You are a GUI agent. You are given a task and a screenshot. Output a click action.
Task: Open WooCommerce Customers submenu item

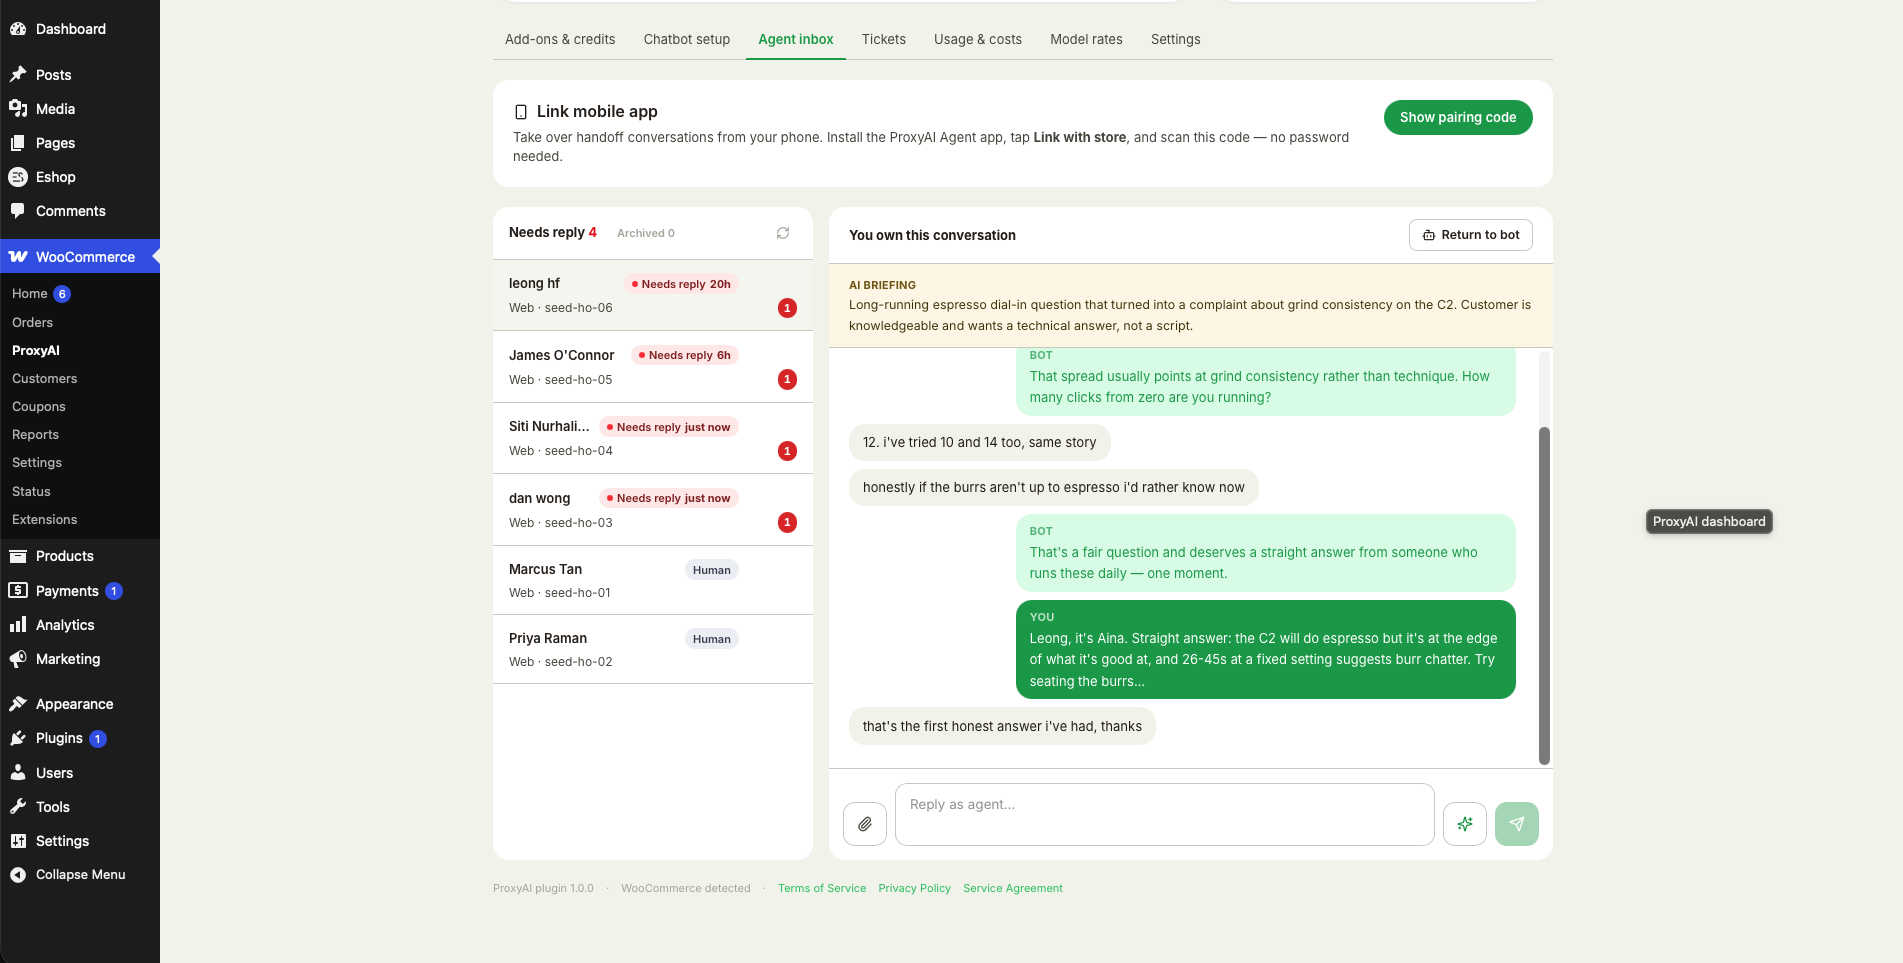[x=44, y=378]
